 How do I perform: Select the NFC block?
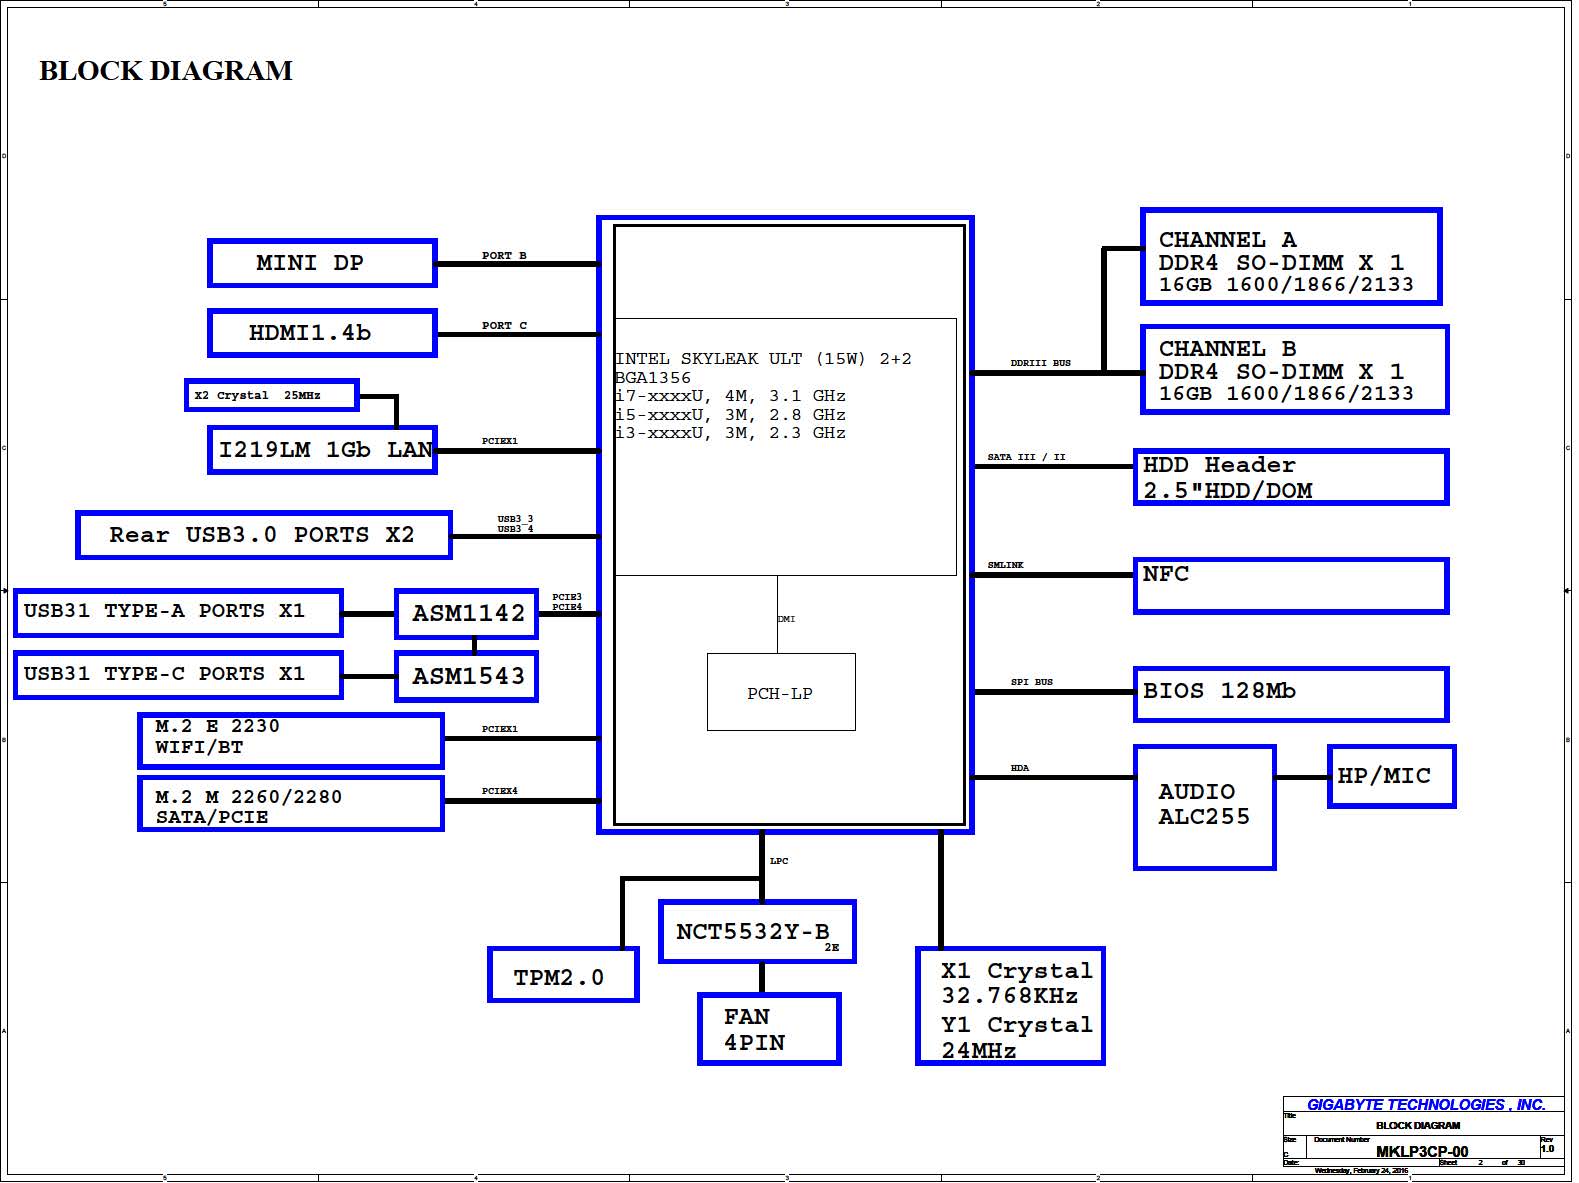1291,585
